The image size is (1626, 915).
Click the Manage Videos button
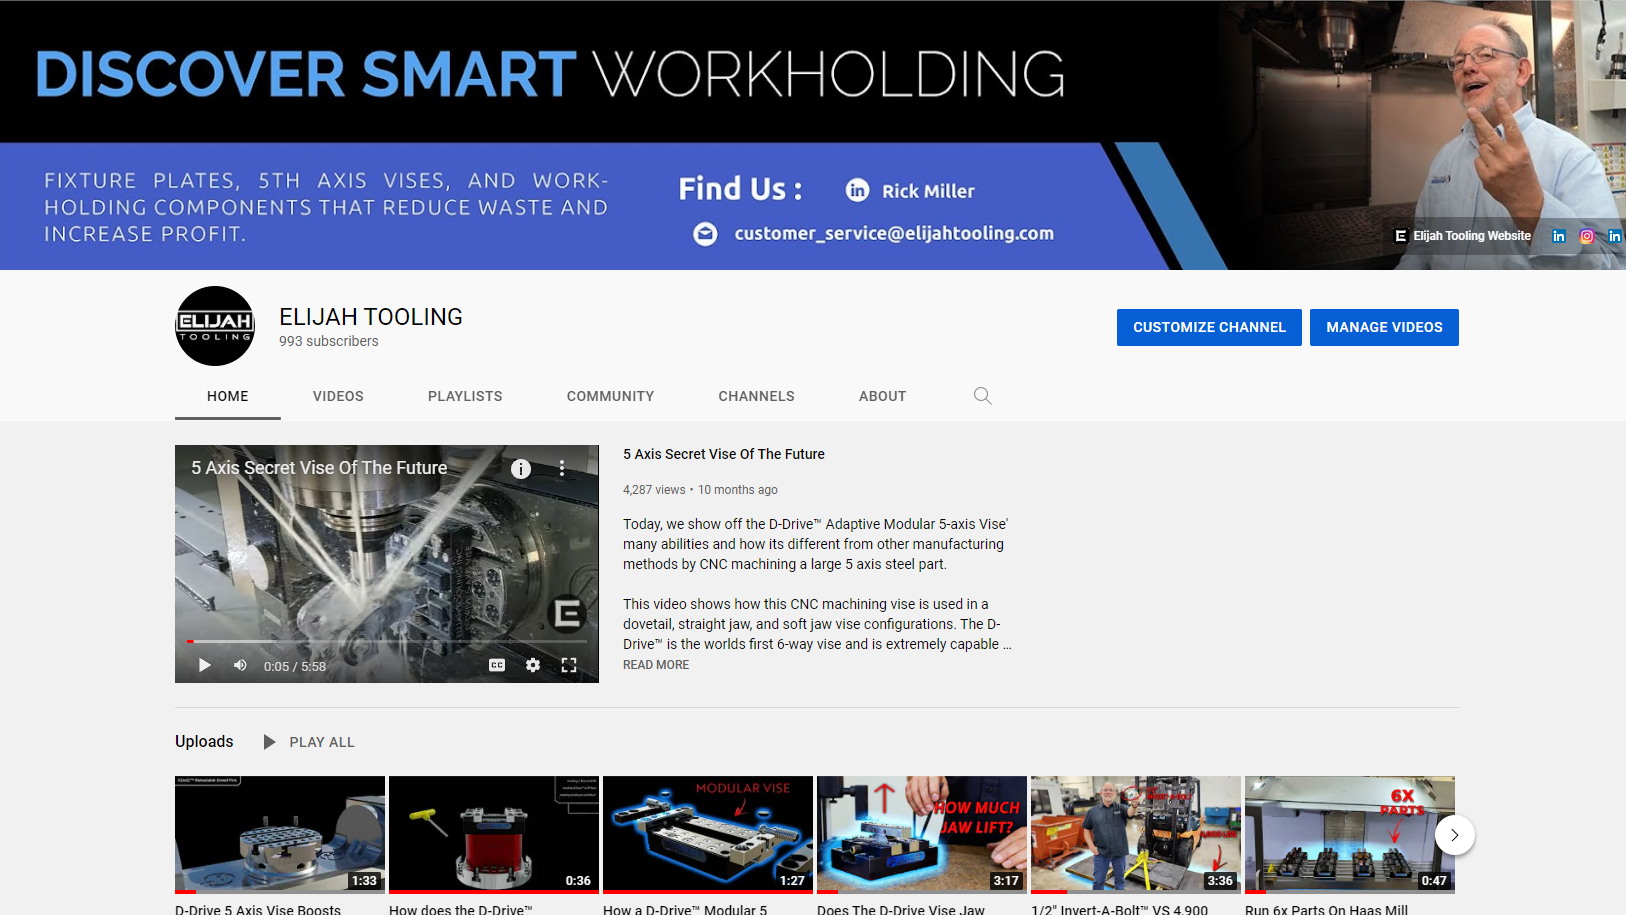[x=1384, y=327]
